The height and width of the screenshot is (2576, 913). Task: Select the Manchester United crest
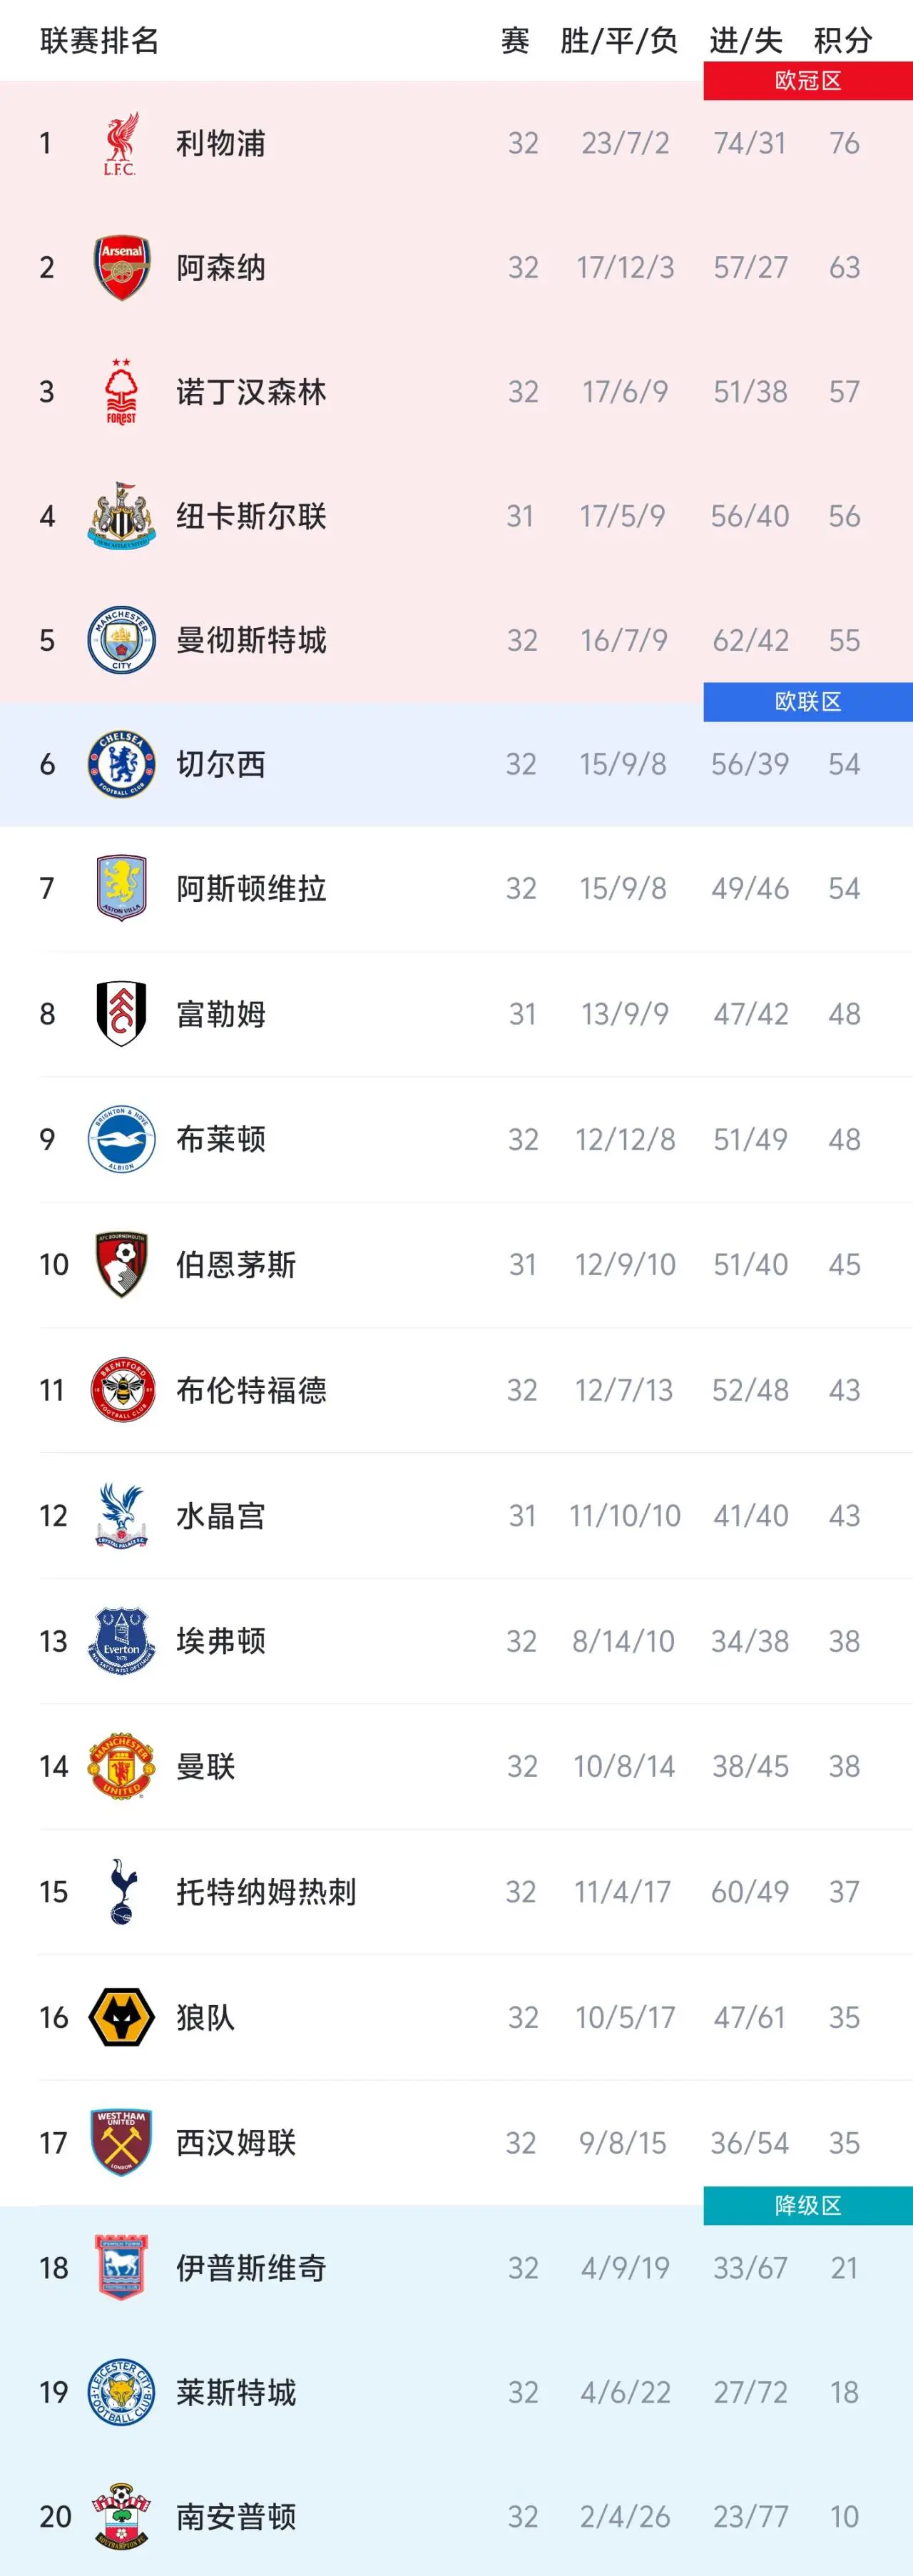pyautogui.click(x=121, y=1766)
